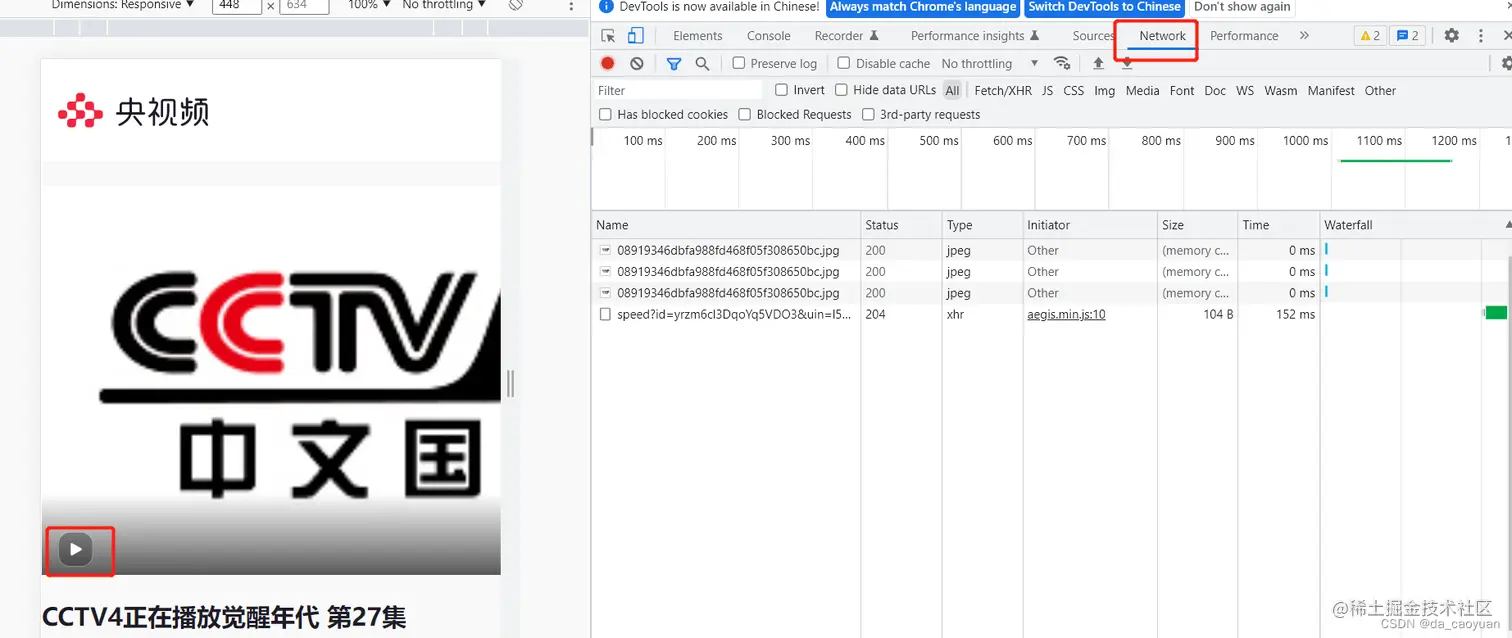Click the play button on the CCTV video

76,549
